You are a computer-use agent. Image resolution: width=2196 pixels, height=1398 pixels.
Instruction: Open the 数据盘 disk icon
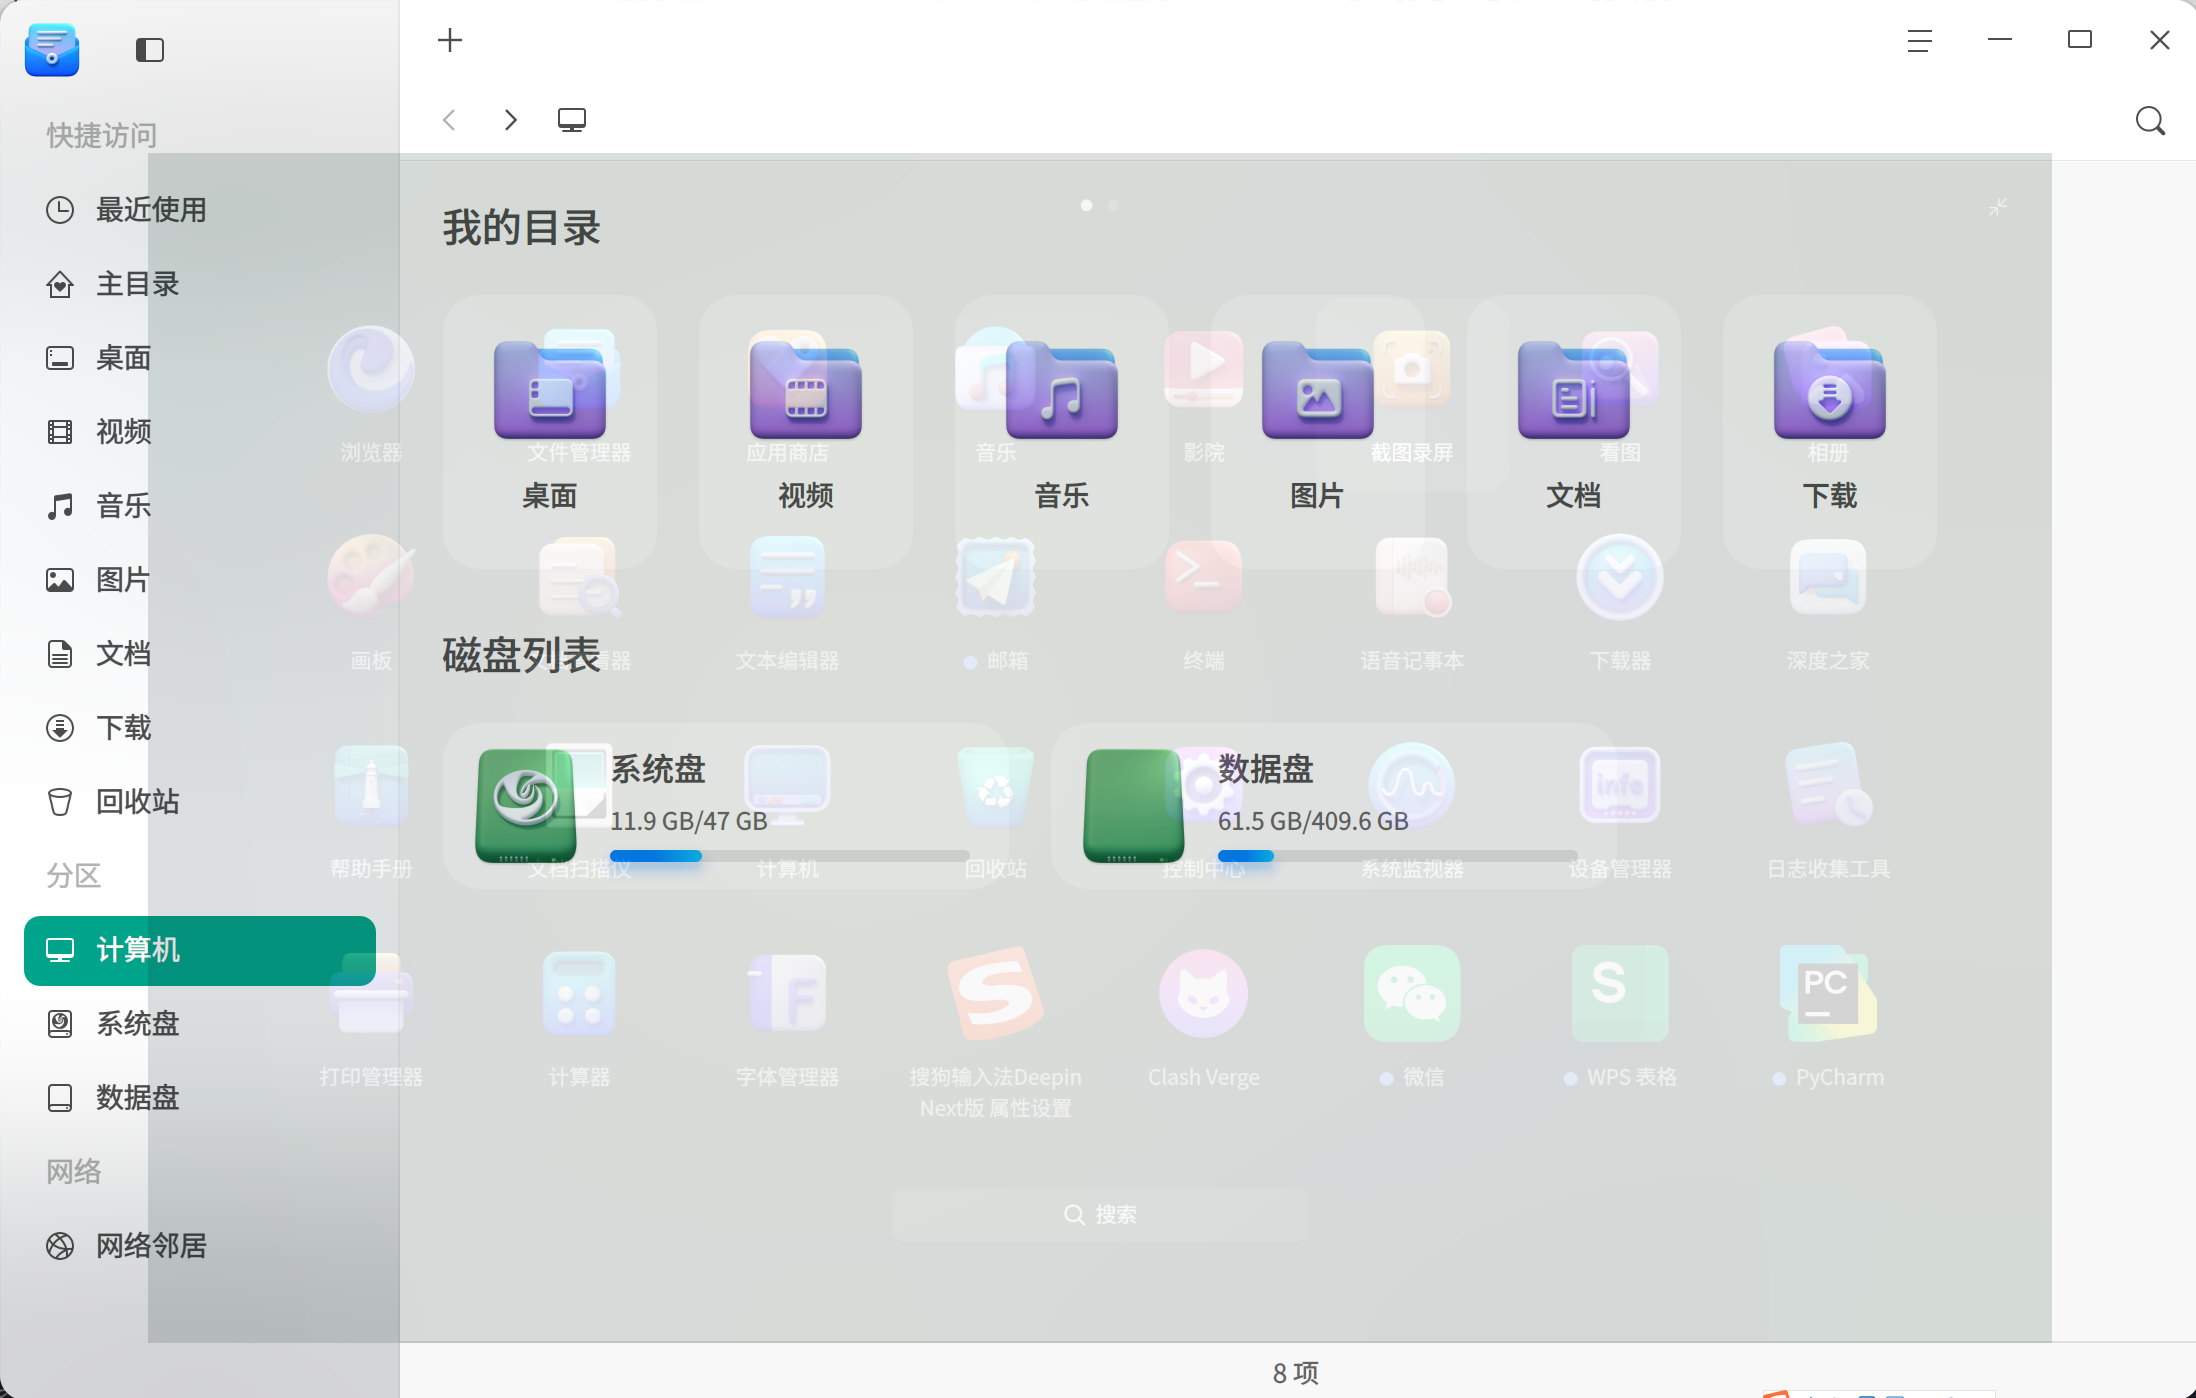coord(1134,806)
